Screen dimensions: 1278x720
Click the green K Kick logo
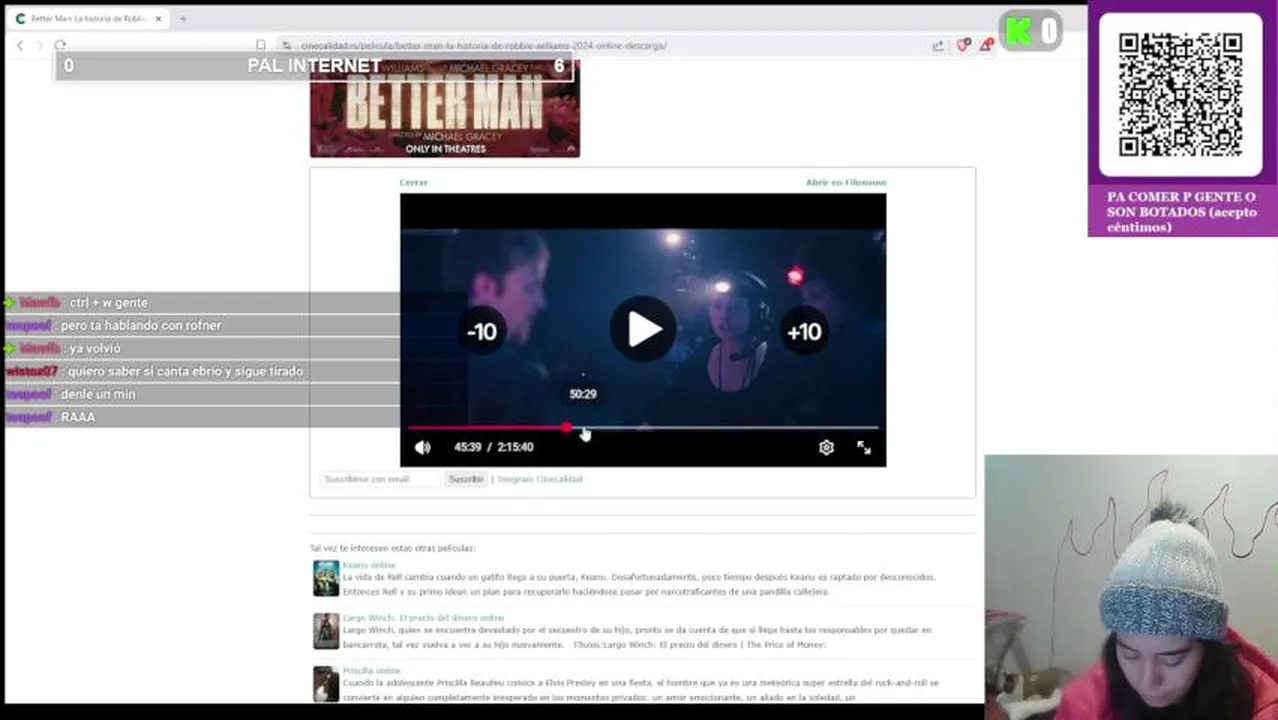[x=1019, y=32]
